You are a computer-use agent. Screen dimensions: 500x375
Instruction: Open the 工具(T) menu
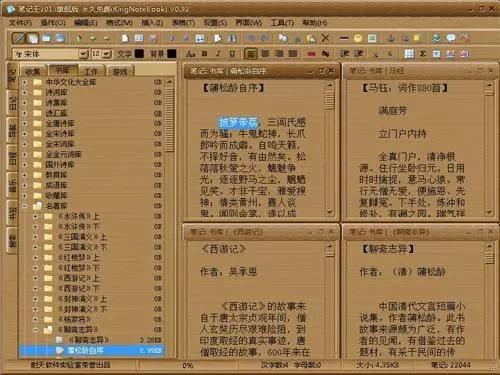tap(282, 23)
